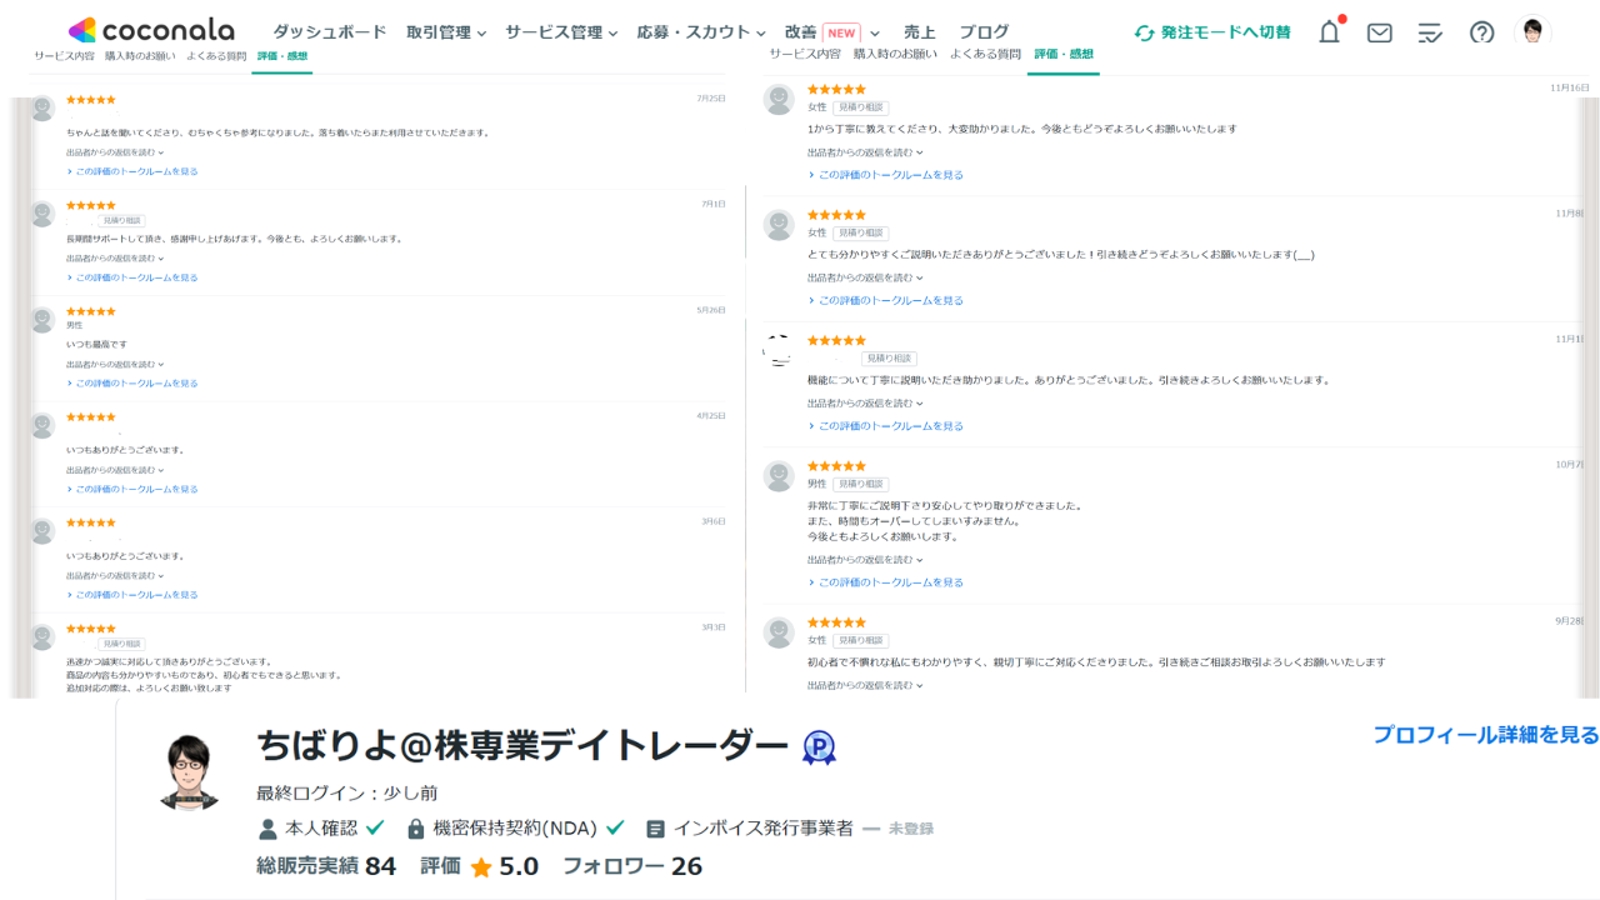The image size is (1600, 900).
Task: Click reviewer avatar of the 4月25日 review
Action: click(x=42, y=426)
